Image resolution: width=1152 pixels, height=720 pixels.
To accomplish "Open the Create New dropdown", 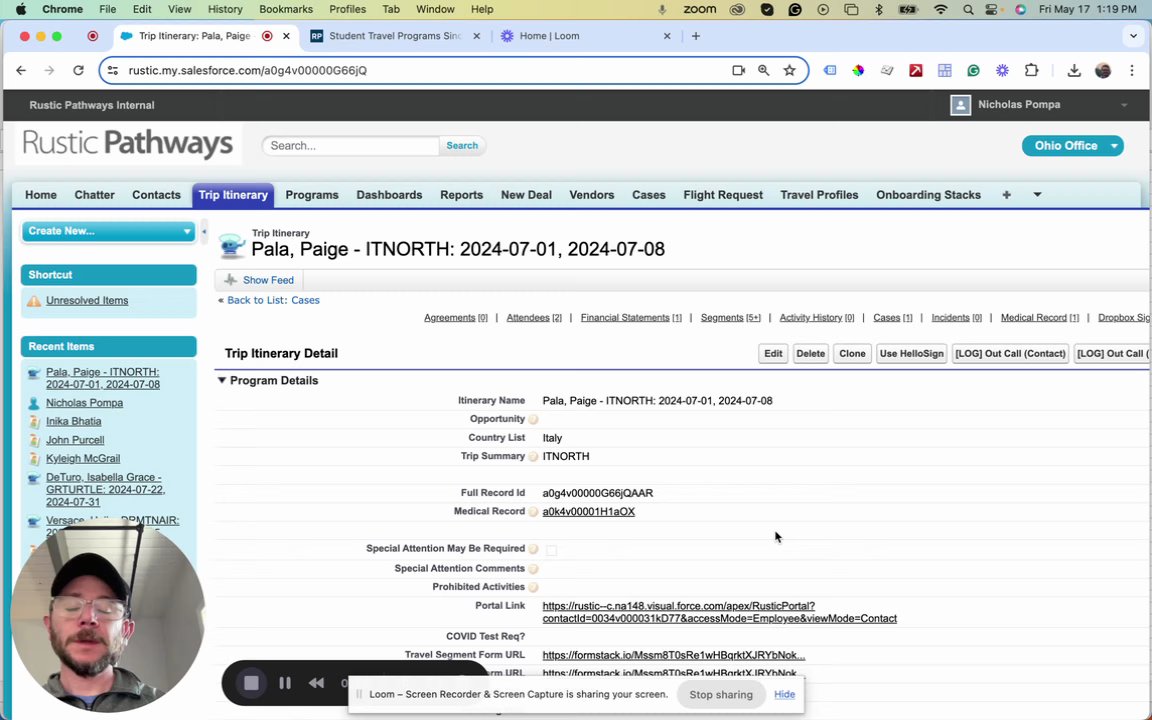I will coord(108,231).
